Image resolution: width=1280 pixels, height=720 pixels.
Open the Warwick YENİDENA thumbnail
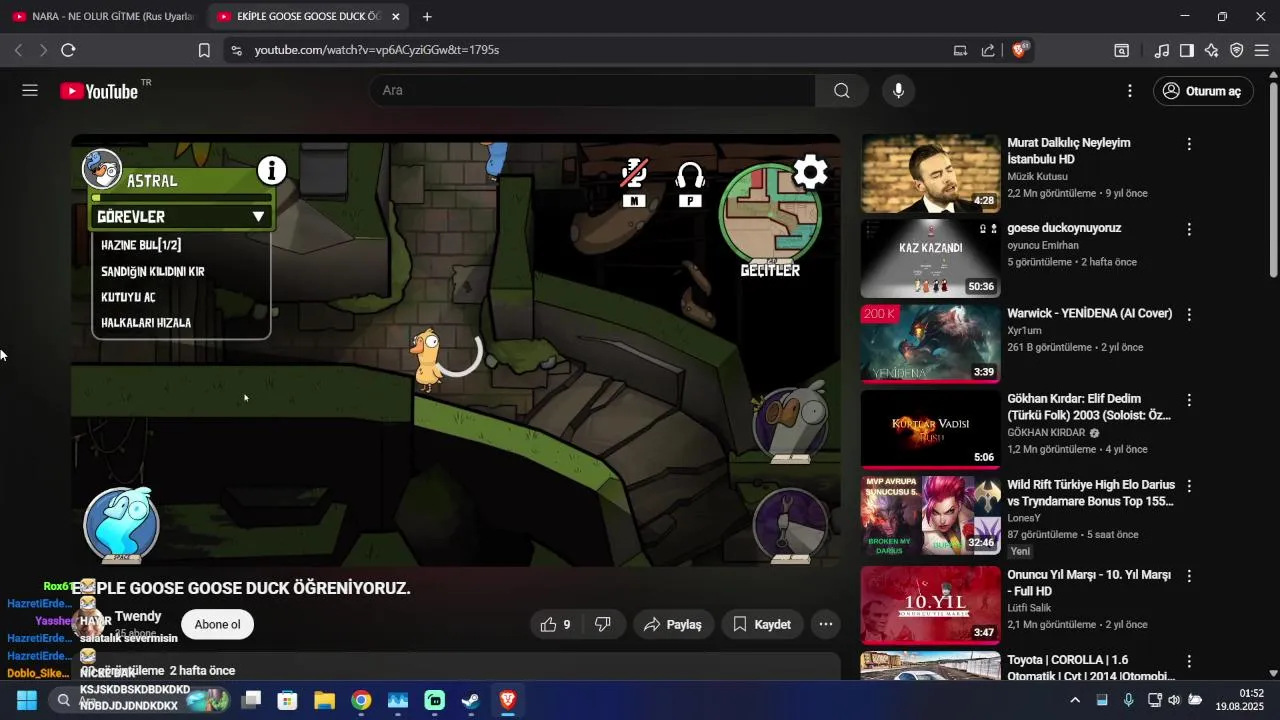click(x=930, y=344)
